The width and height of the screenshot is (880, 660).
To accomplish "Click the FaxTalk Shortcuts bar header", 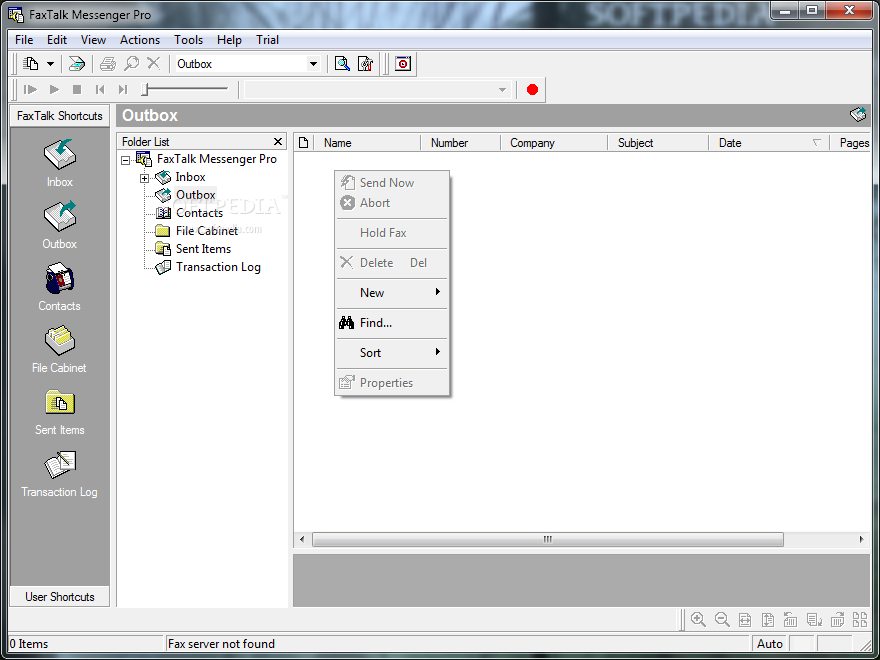I will (59, 116).
